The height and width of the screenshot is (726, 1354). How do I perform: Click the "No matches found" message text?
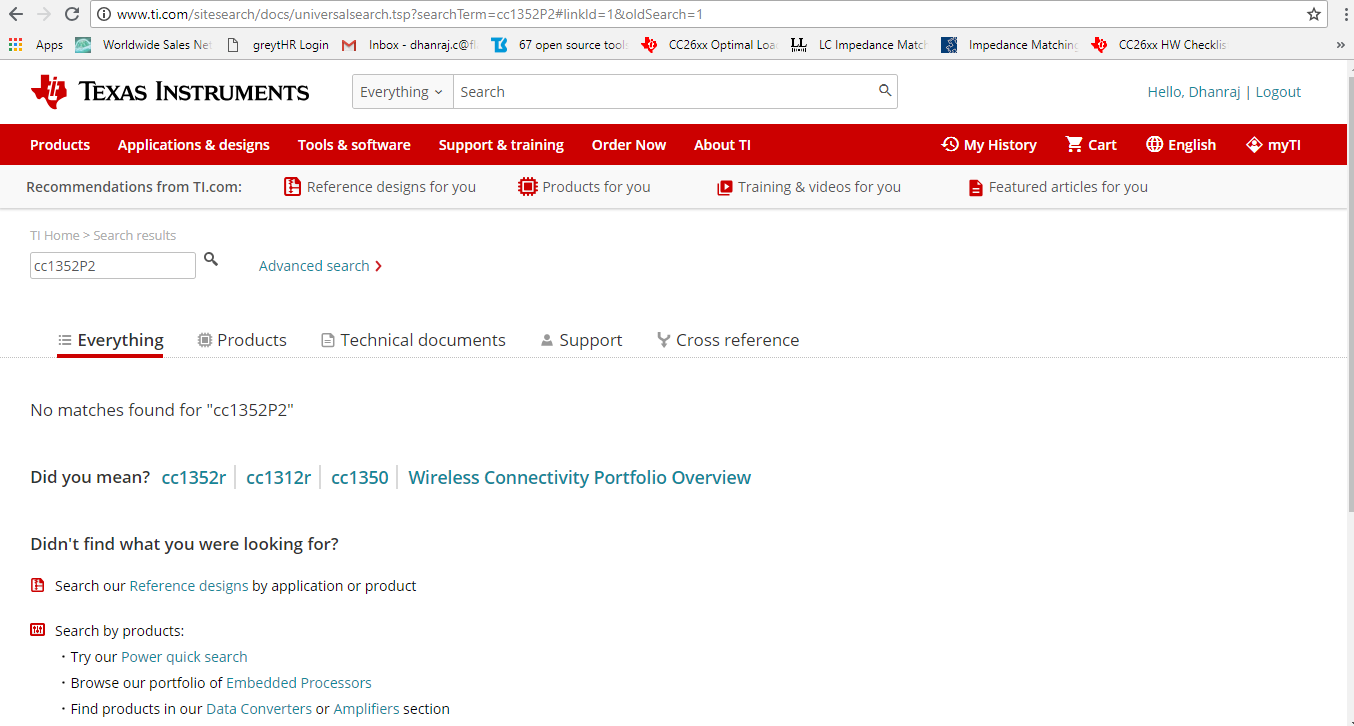(162, 410)
